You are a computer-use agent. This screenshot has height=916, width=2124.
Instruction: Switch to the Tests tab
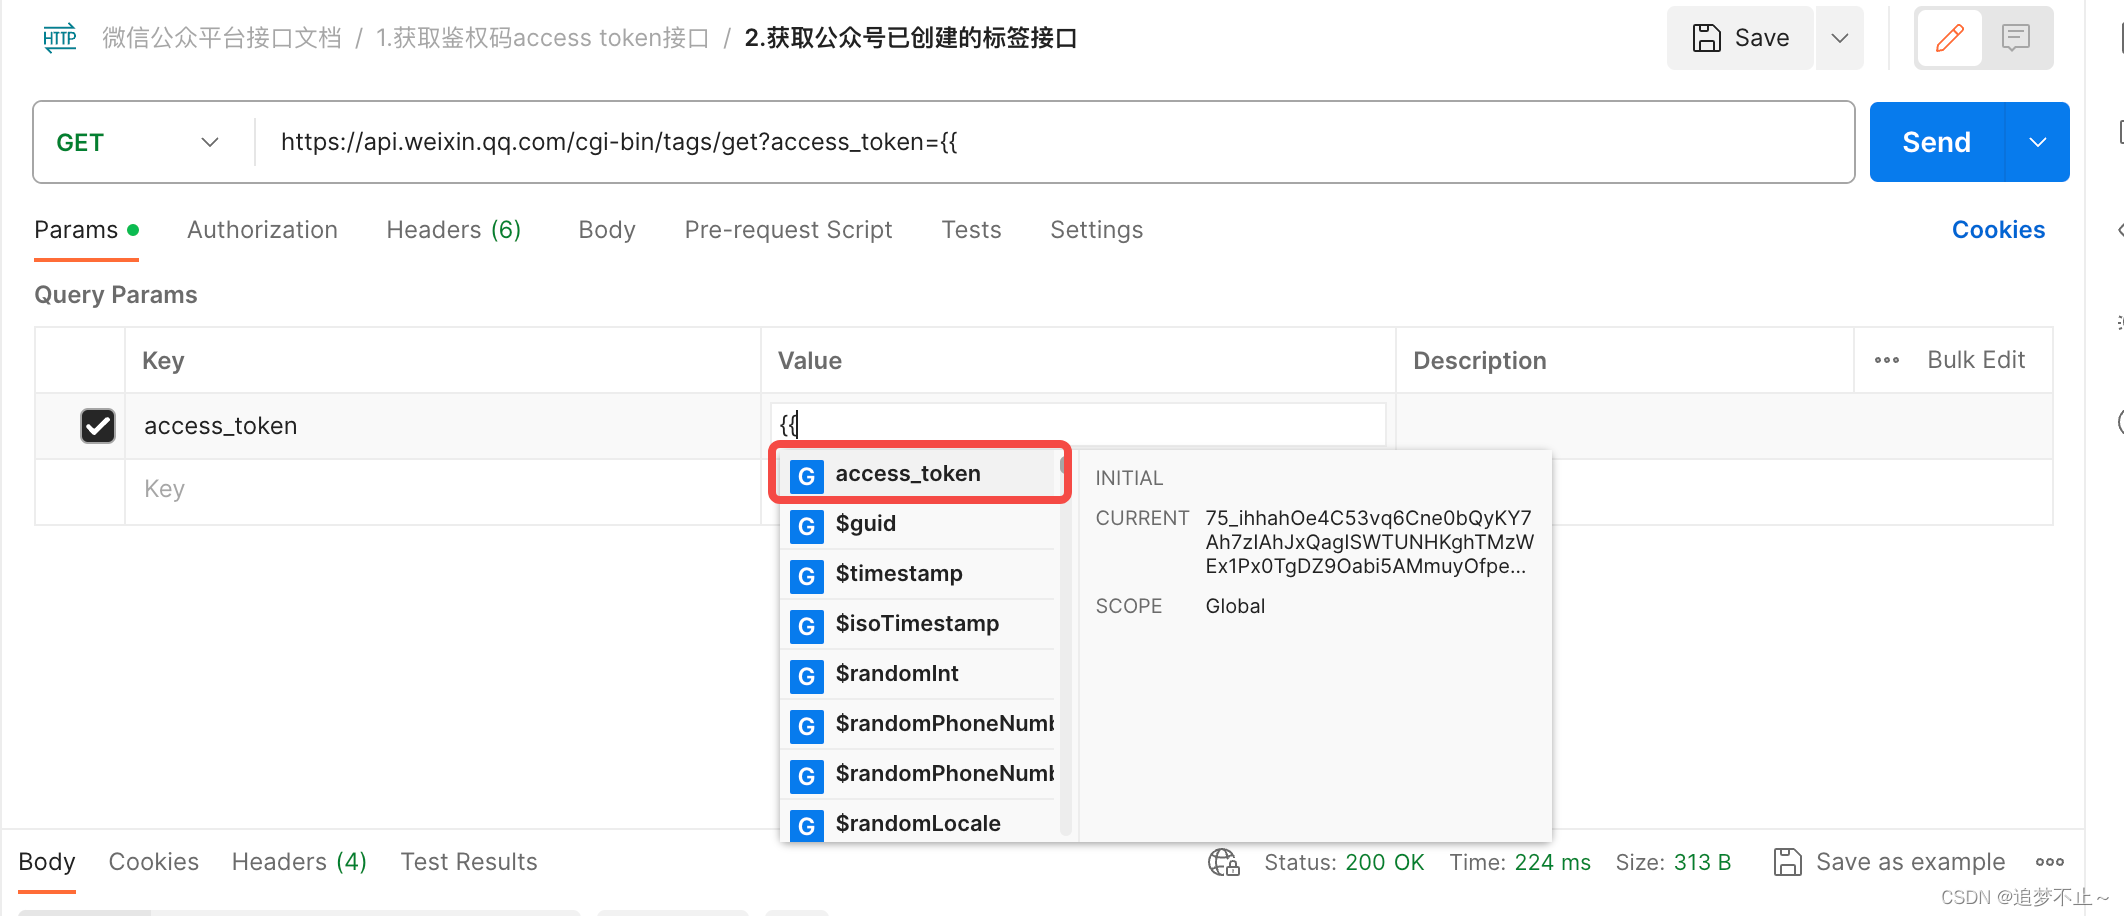click(971, 230)
